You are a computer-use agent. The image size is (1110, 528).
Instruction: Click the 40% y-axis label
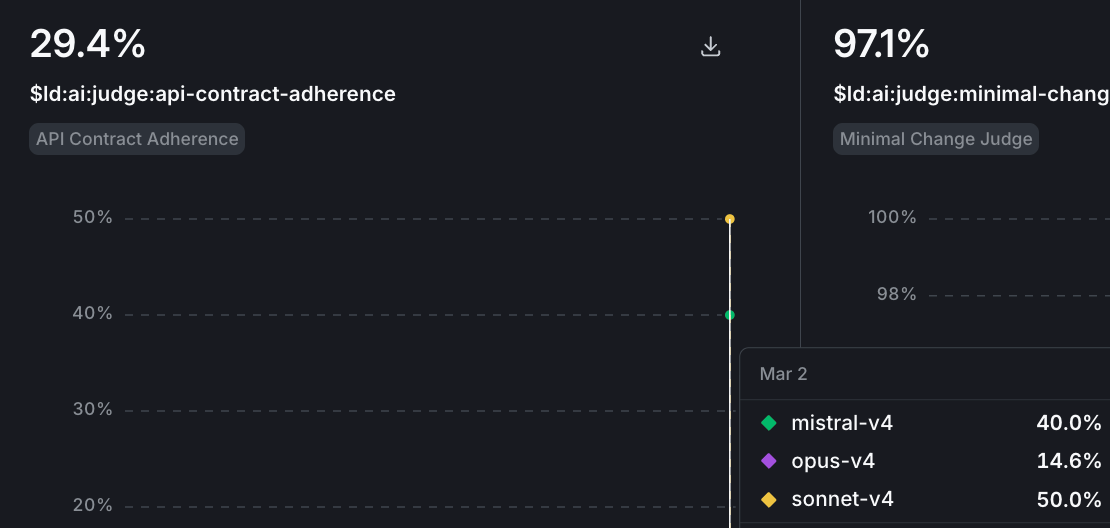(93, 313)
